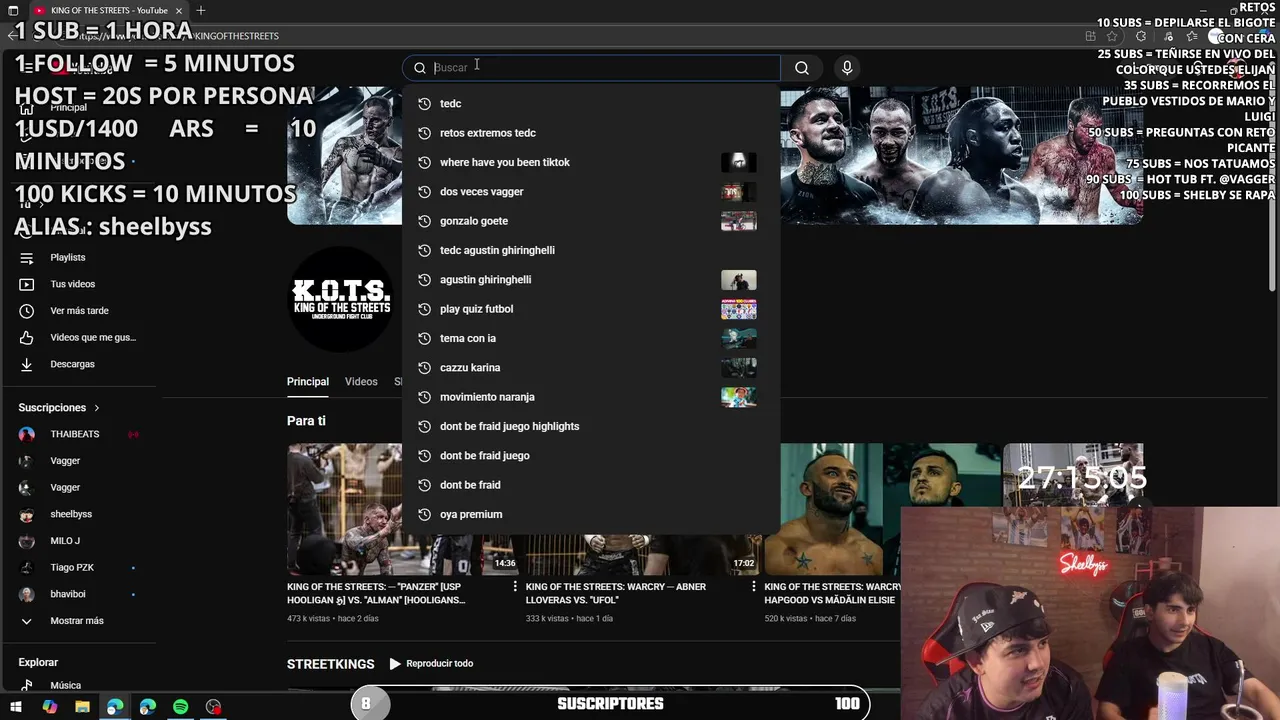Open the browser tab actions menu icon
Viewport: 1280px width, 720px height.
coord(13,10)
